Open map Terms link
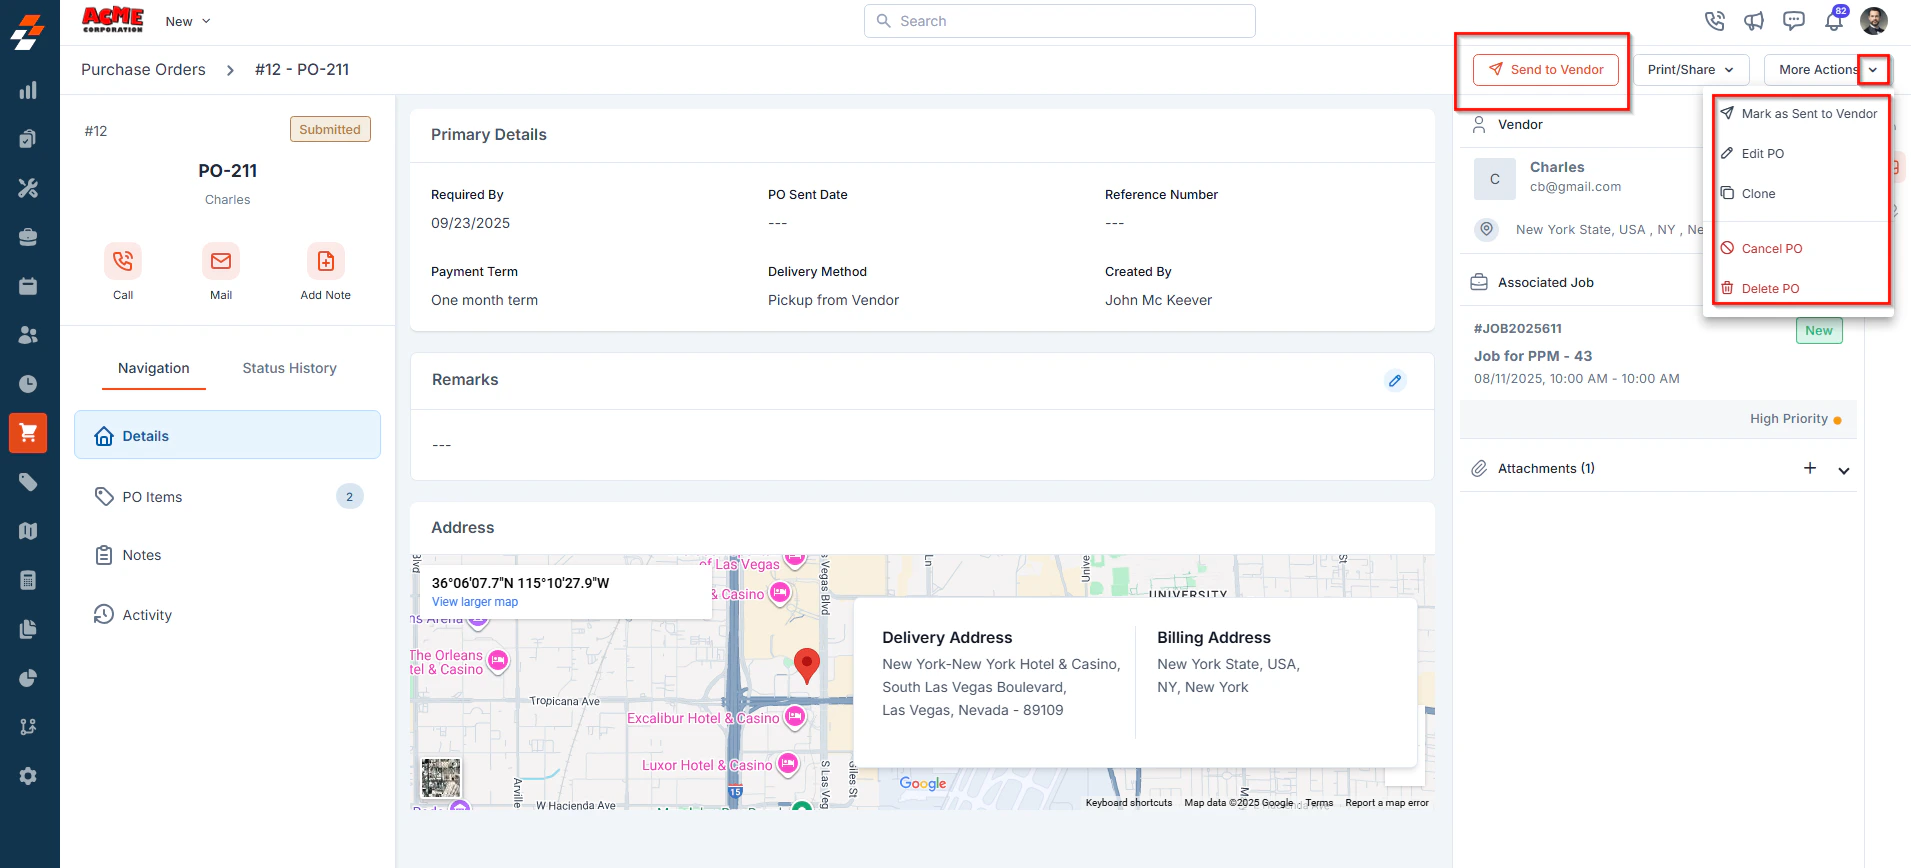1911x868 pixels. coord(1319,803)
